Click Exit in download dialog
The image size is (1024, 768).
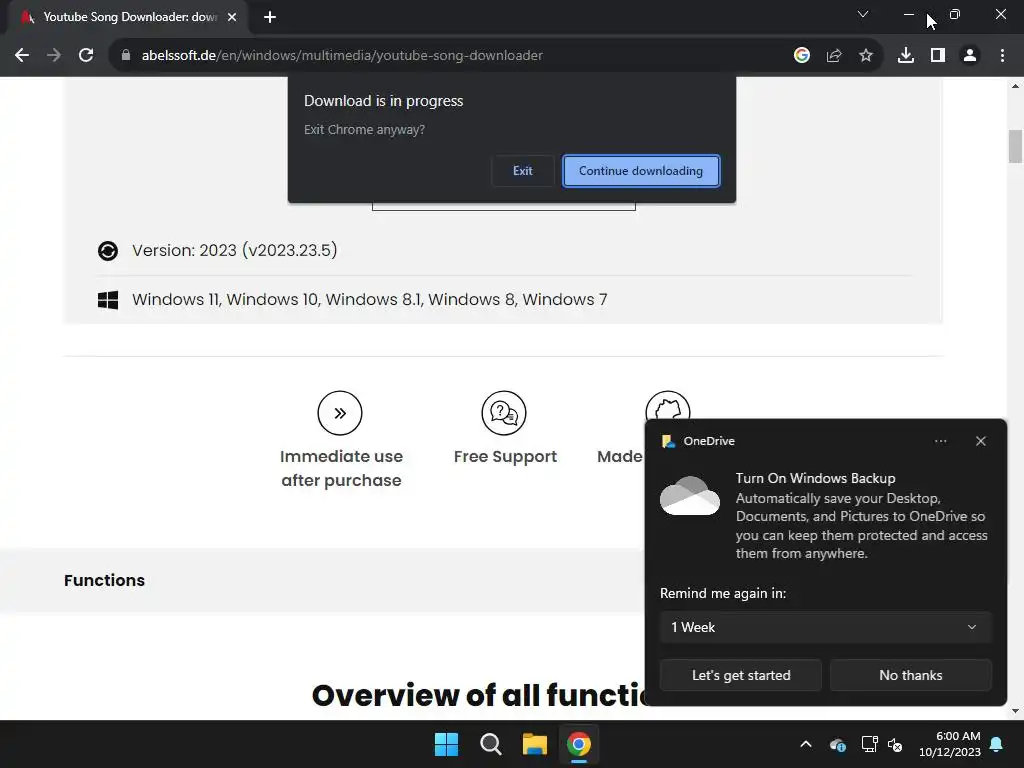[522, 170]
